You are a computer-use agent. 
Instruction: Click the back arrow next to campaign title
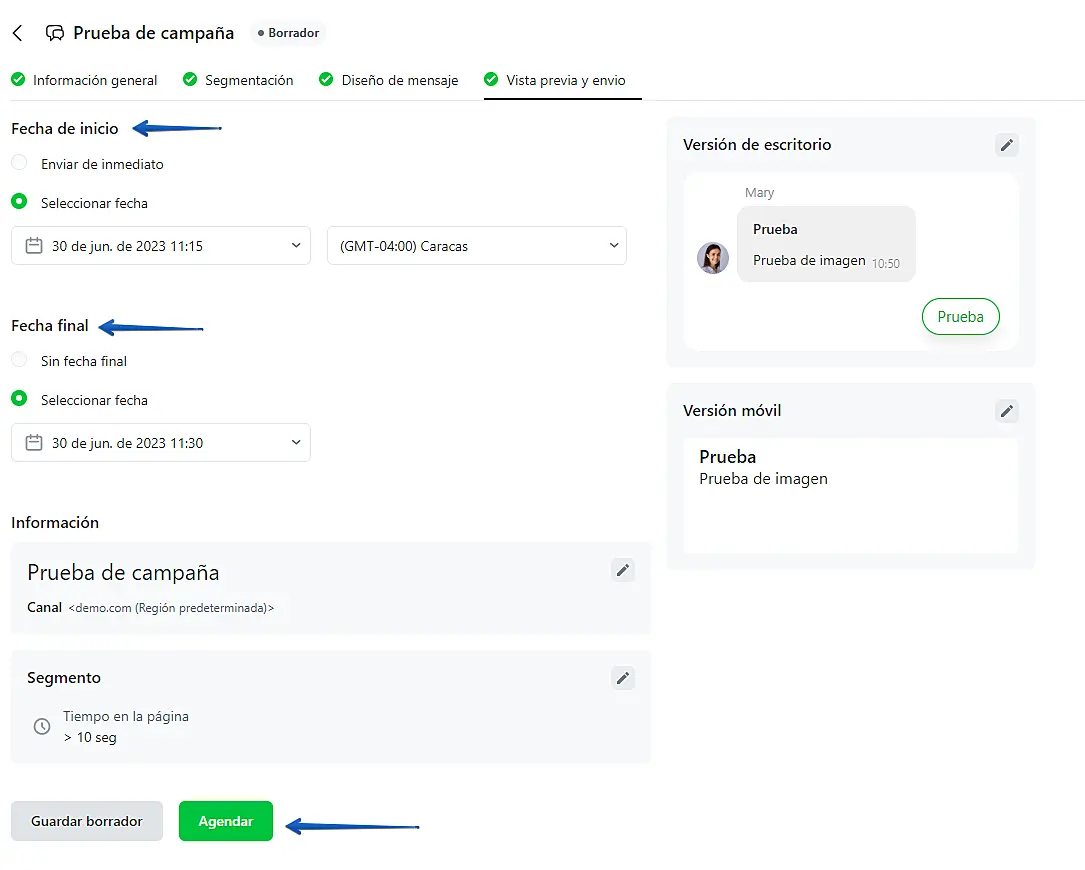point(17,33)
